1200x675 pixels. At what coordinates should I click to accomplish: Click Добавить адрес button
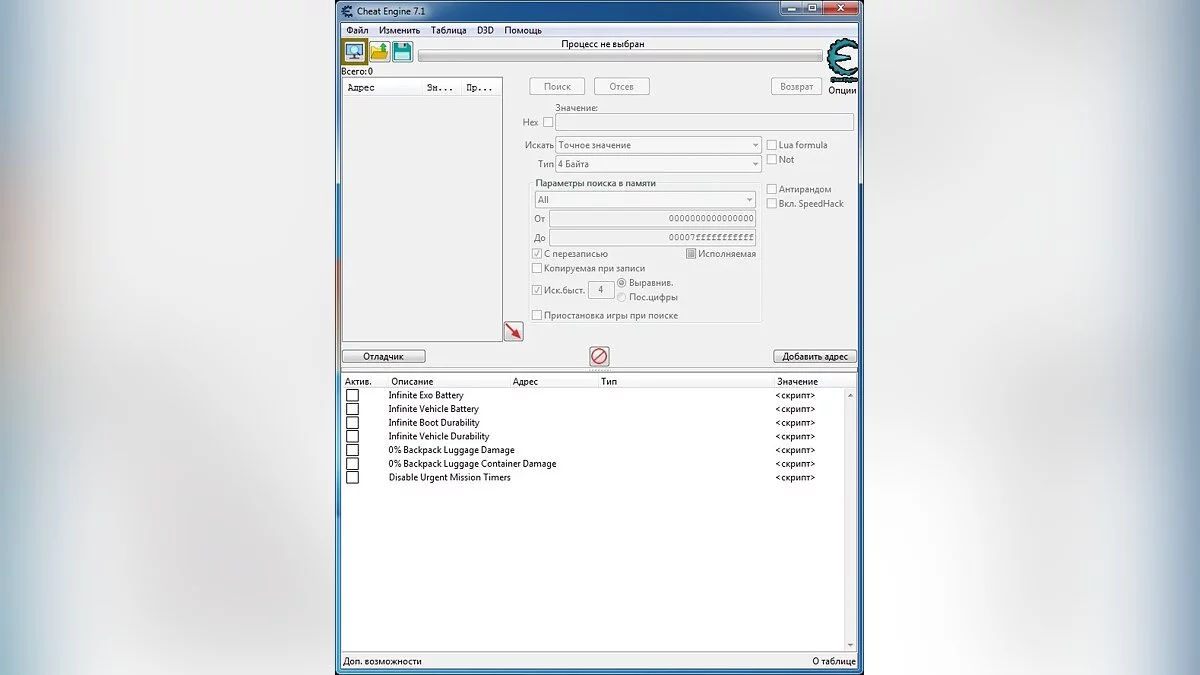pyautogui.click(x=815, y=356)
